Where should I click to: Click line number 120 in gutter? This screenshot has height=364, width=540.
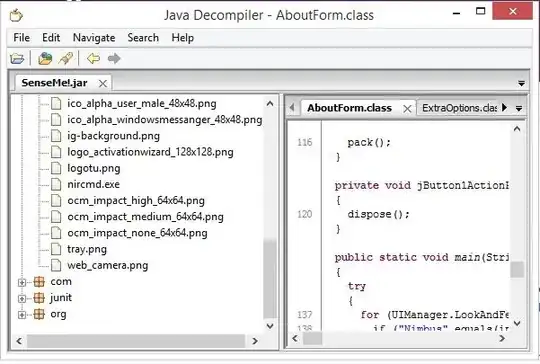pyautogui.click(x=304, y=214)
